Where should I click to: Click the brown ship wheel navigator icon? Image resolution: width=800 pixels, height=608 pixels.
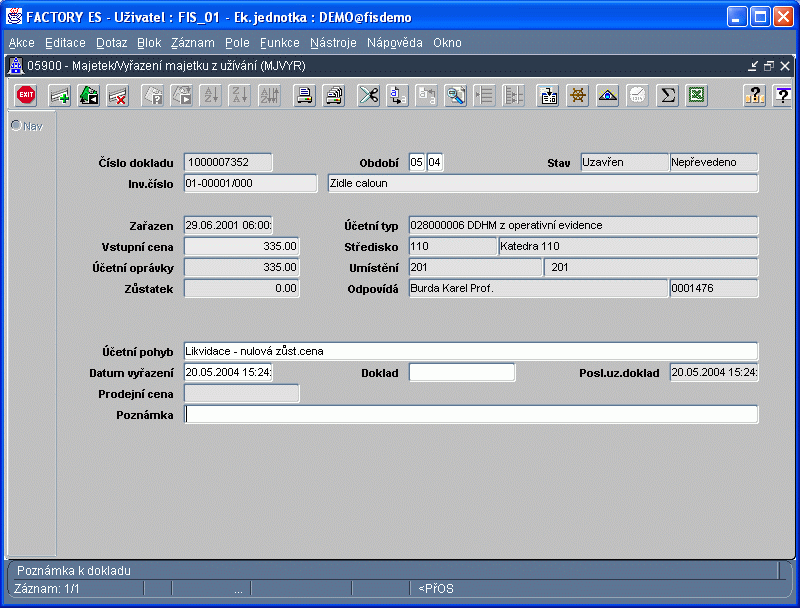[578, 95]
